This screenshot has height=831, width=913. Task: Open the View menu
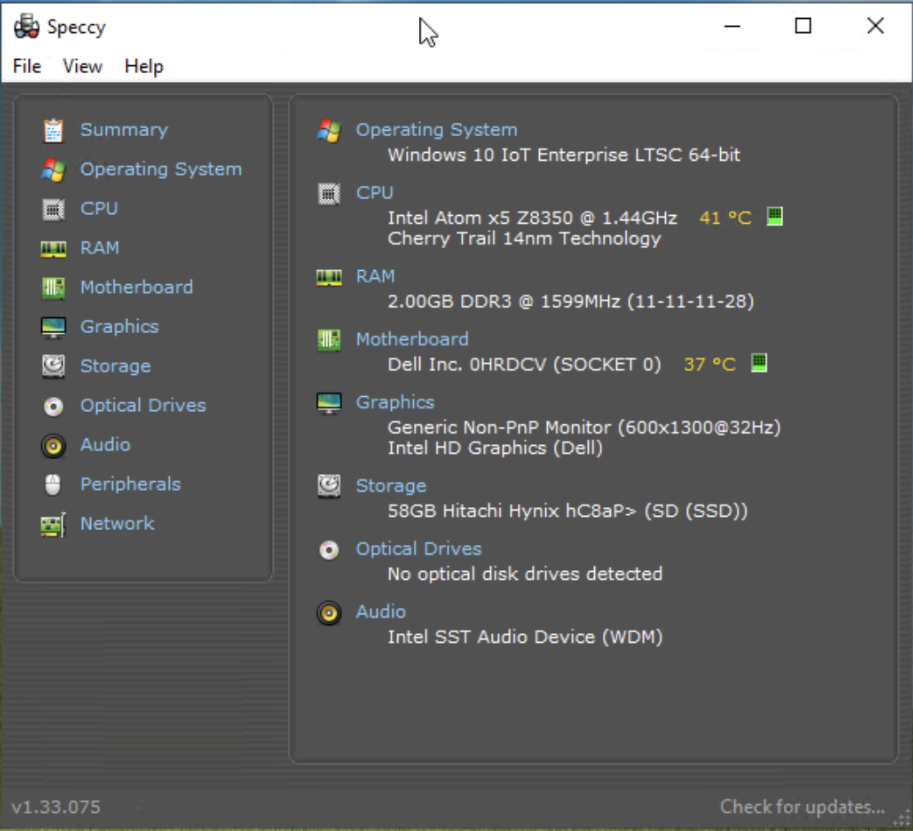pos(83,66)
